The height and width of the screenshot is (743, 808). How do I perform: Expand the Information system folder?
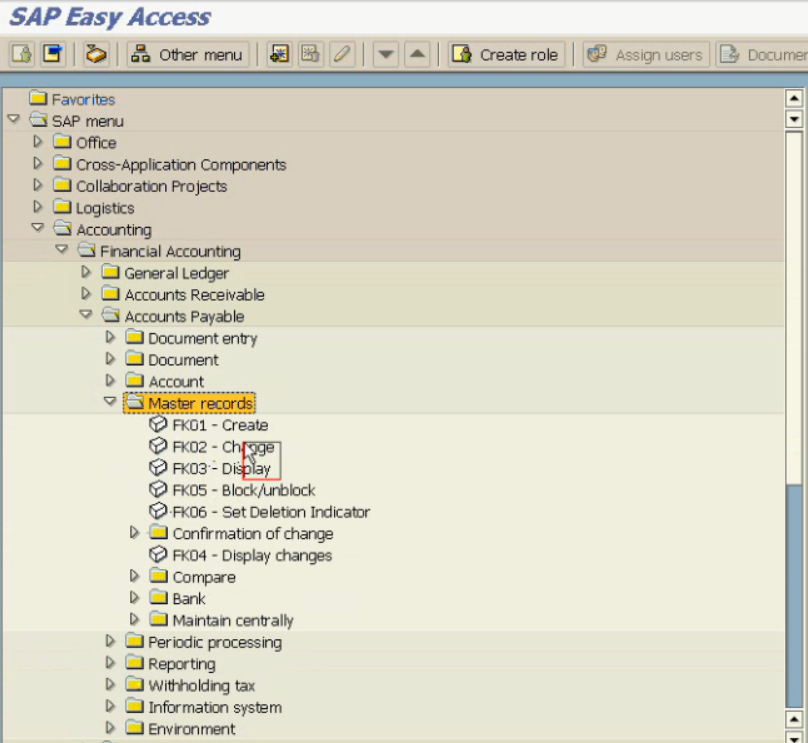pos(110,706)
